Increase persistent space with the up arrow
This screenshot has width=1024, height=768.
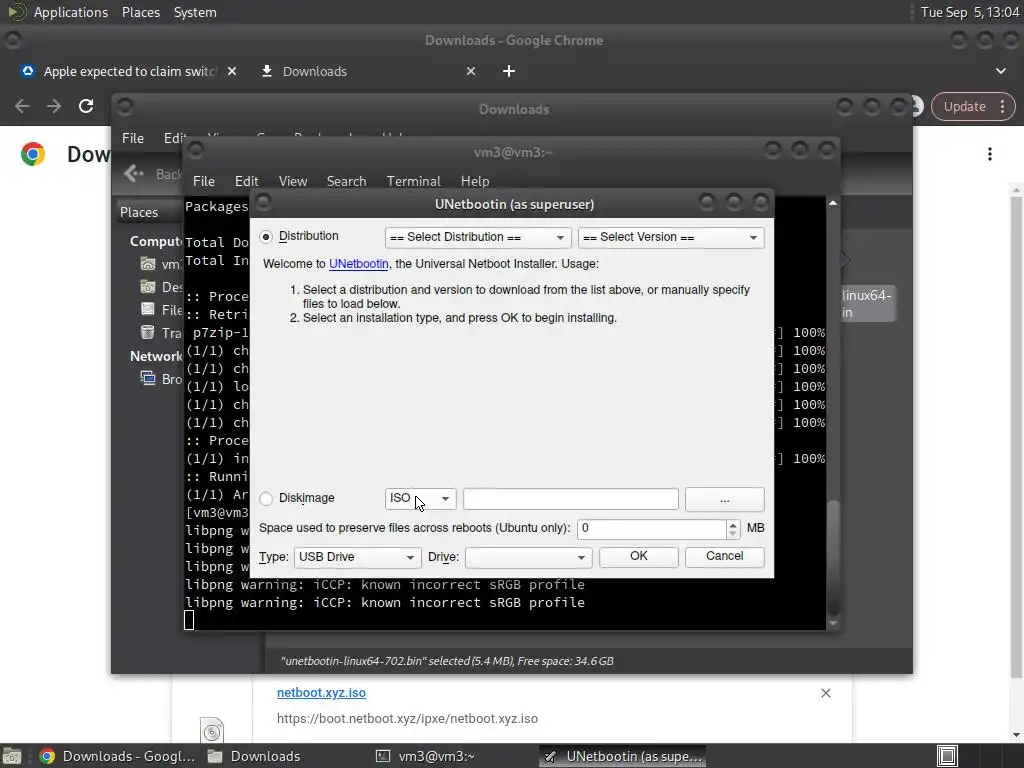[x=733, y=524]
